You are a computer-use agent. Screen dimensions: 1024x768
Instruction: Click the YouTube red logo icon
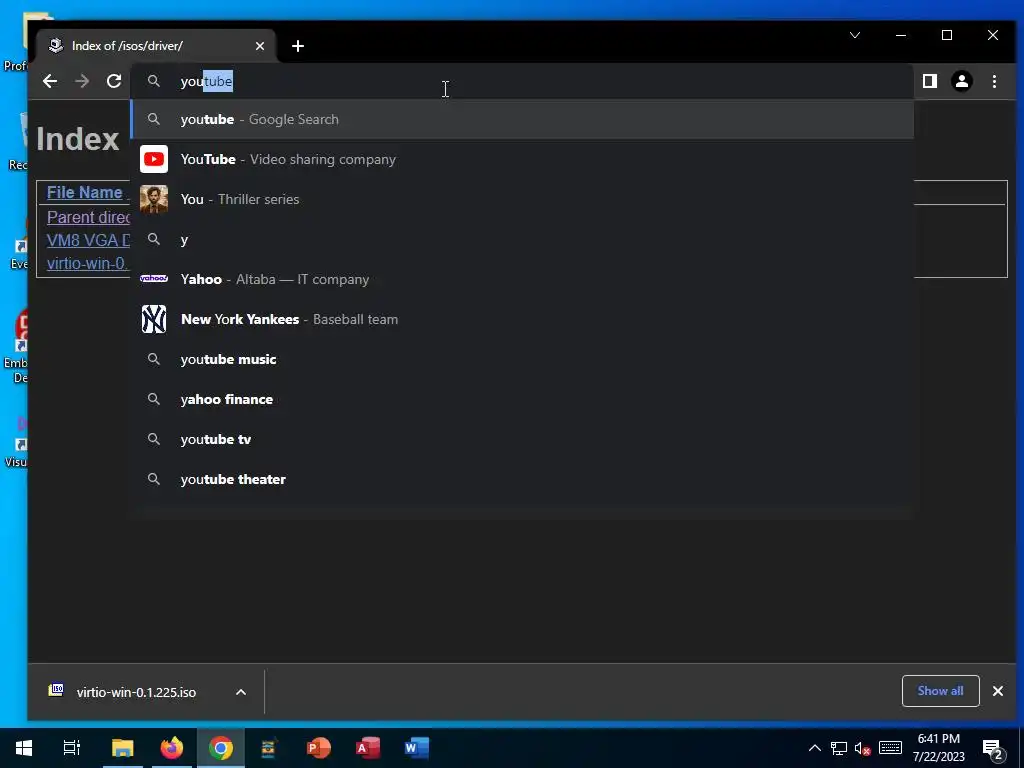tap(154, 159)
